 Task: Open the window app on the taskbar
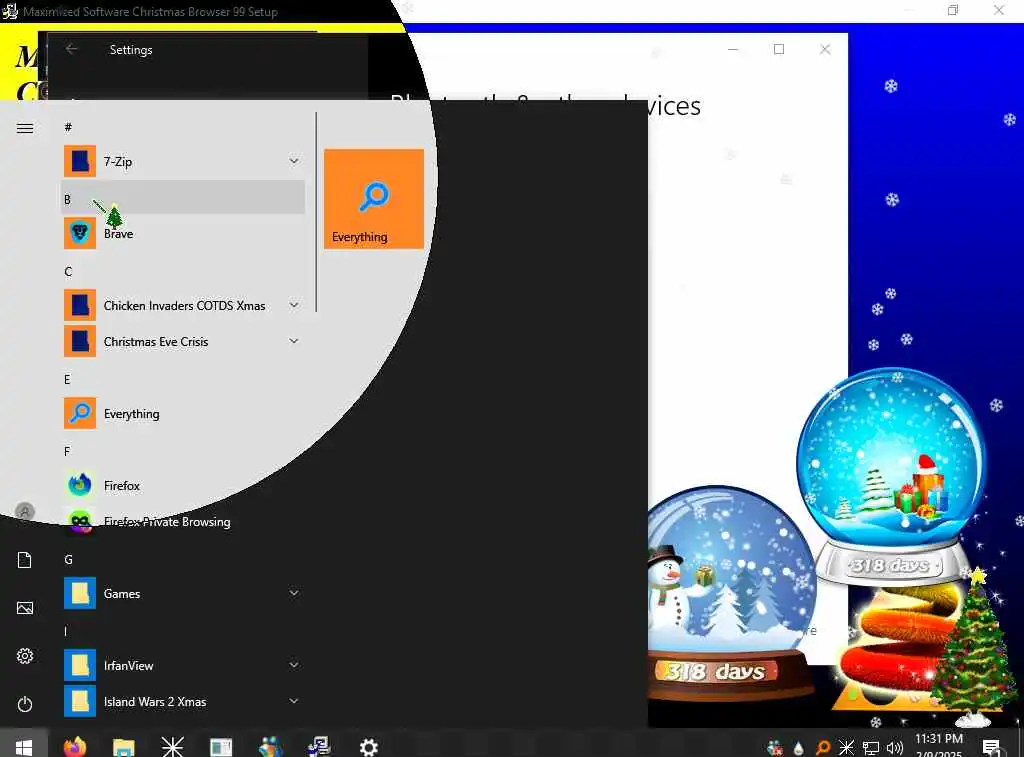tap(221, 746)
